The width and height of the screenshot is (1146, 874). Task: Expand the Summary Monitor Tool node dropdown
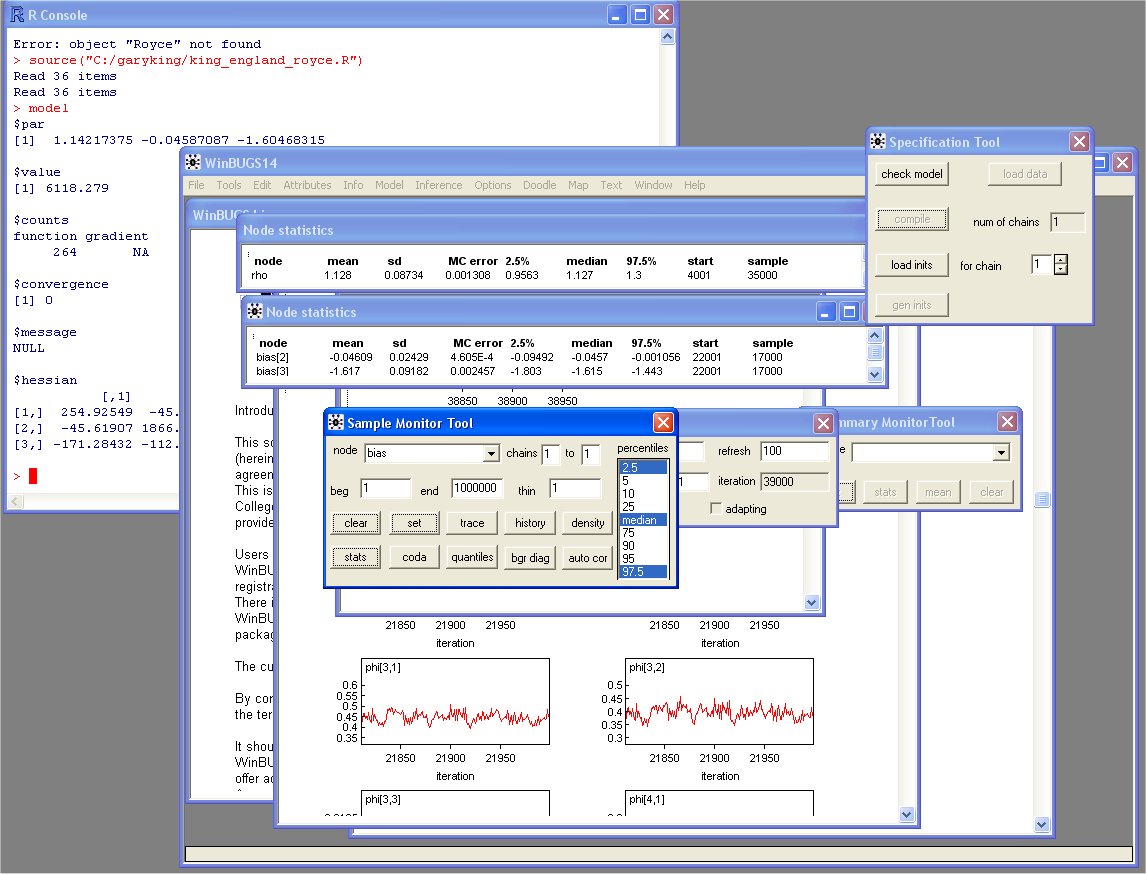click(1001, 453)
